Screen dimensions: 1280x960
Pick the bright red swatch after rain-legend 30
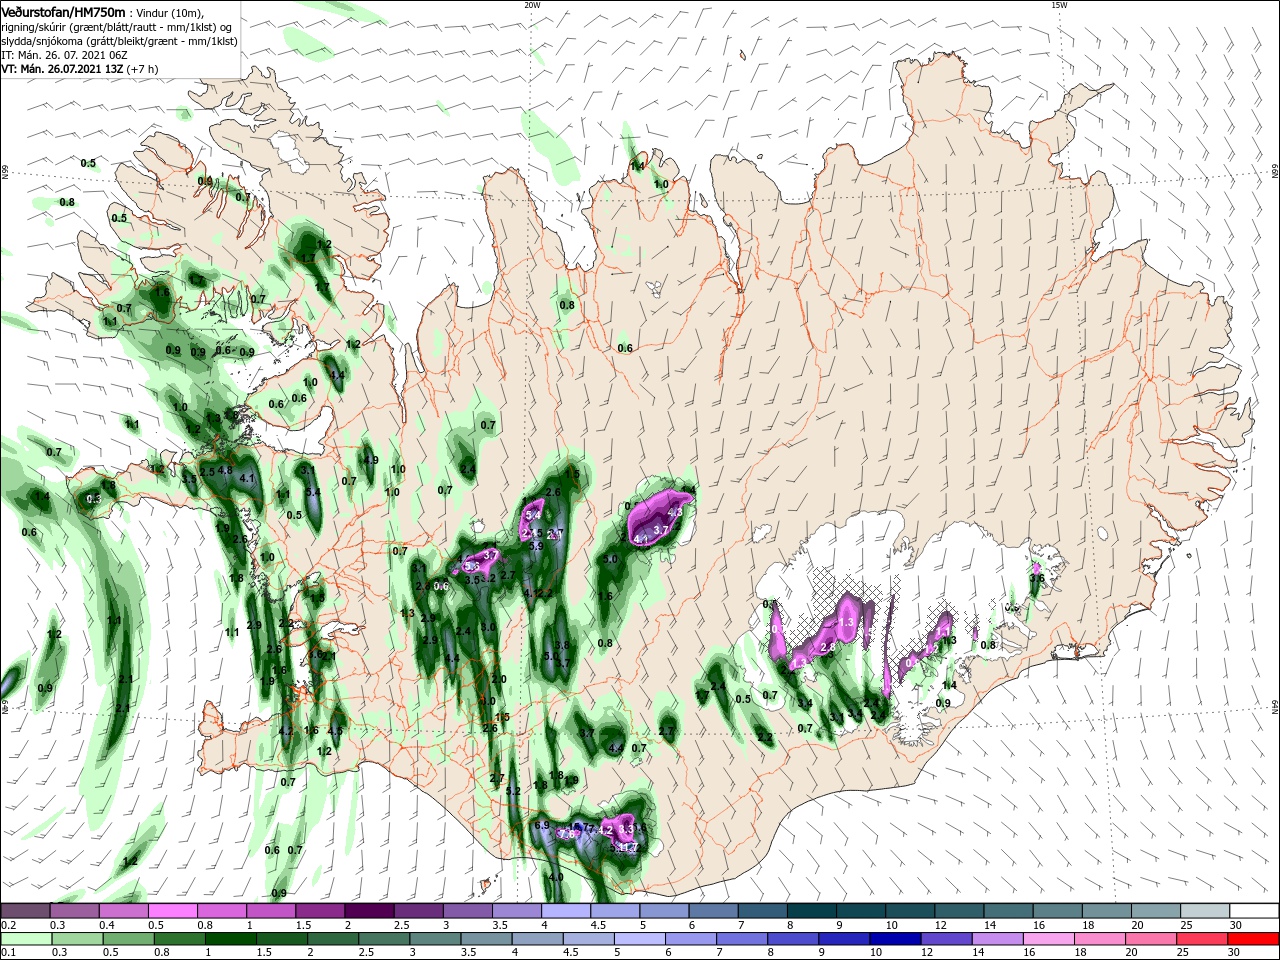(x=1254, y=939)
